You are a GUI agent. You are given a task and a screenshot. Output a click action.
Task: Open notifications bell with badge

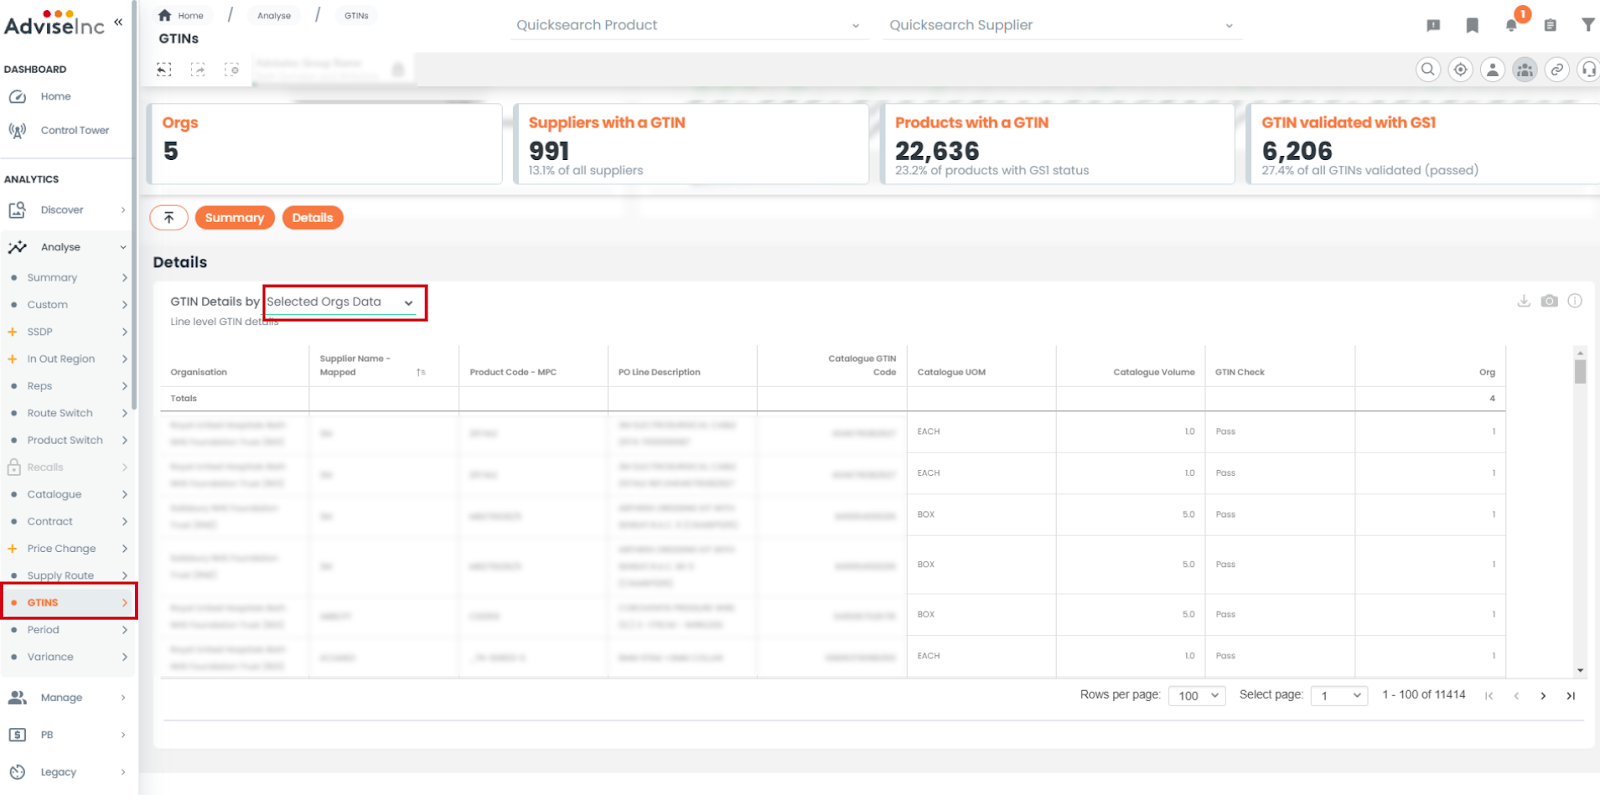tap(1512, 24)
